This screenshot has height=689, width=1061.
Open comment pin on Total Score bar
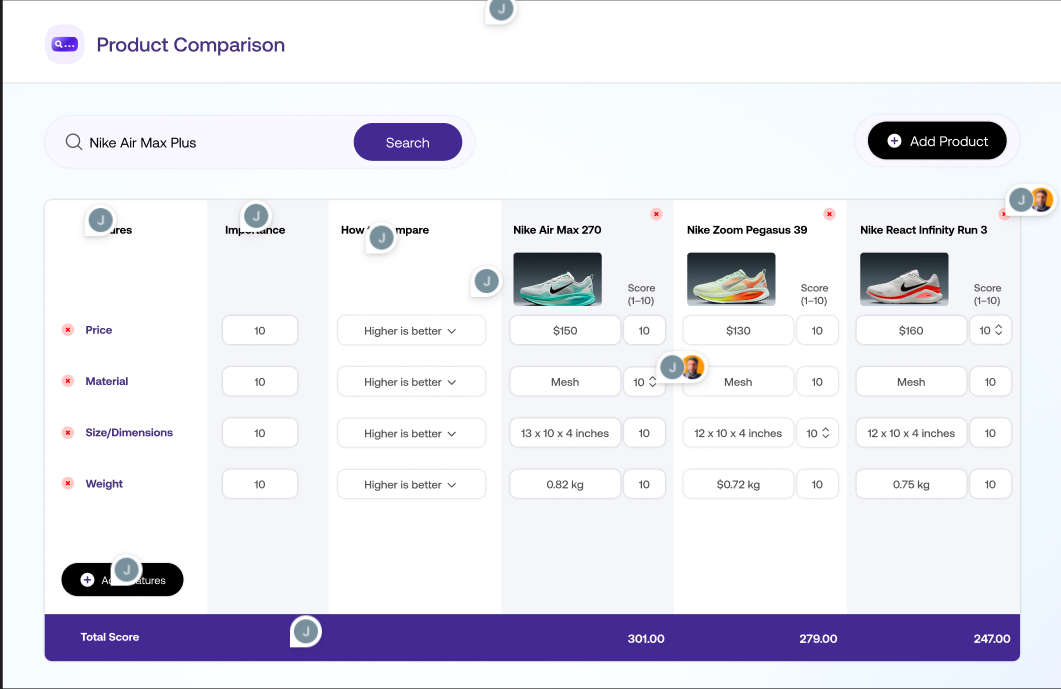(x=306, y=632)
